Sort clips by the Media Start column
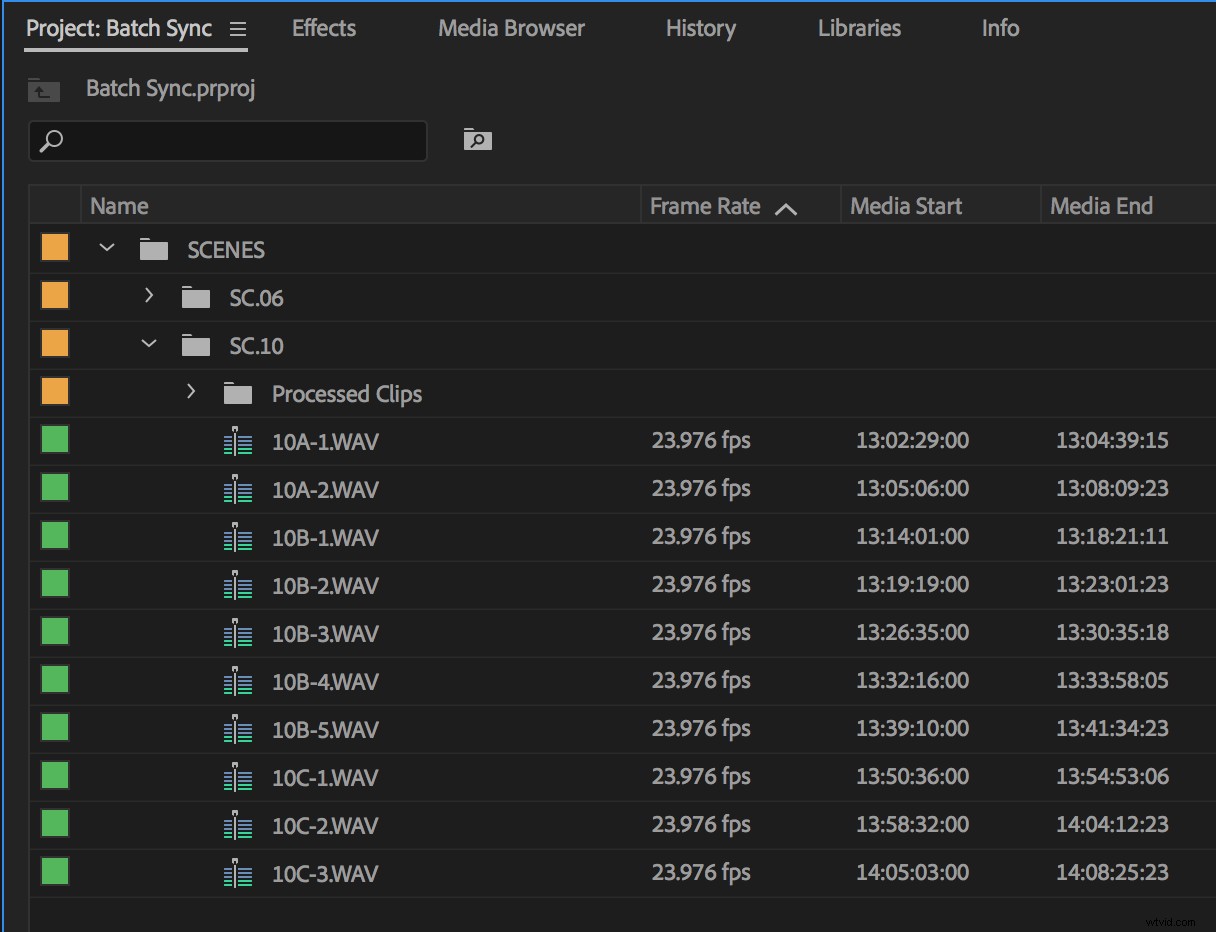 pyautogui.click(x=905, y=205)
